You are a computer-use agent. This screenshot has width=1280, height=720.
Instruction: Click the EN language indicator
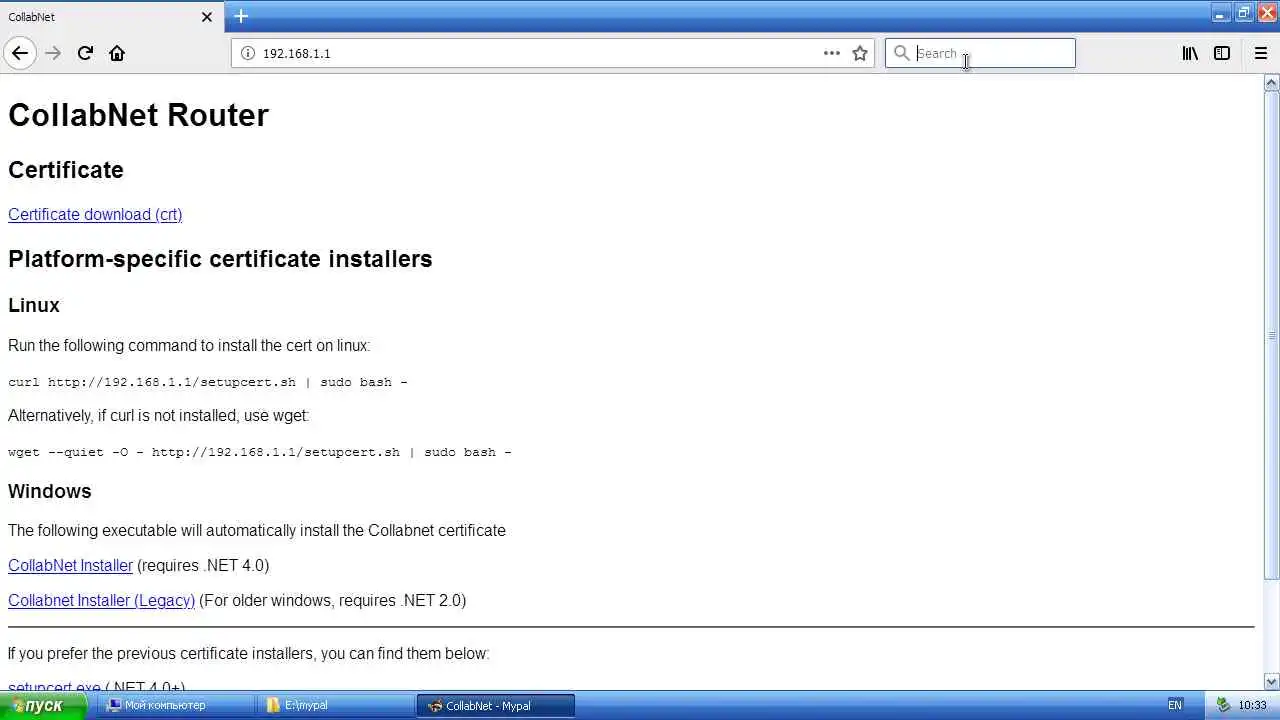pyautogui.click(x=1175, y=705)
